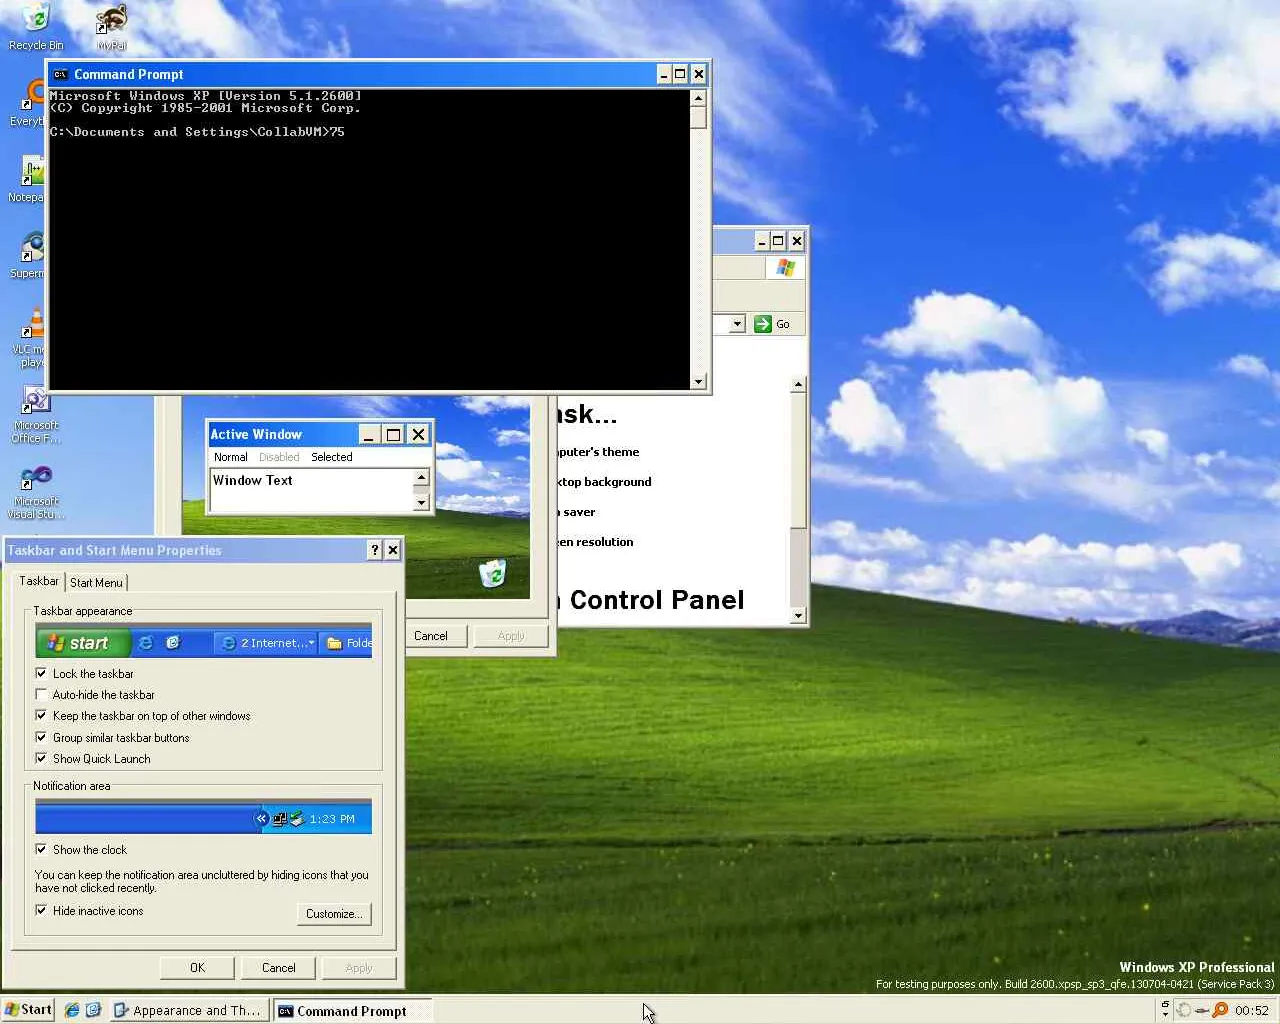Viewport: 1280px width, 1024px height.
Task: Launch Internet Explorer from Quick Launch
Action: (72, 1010)
